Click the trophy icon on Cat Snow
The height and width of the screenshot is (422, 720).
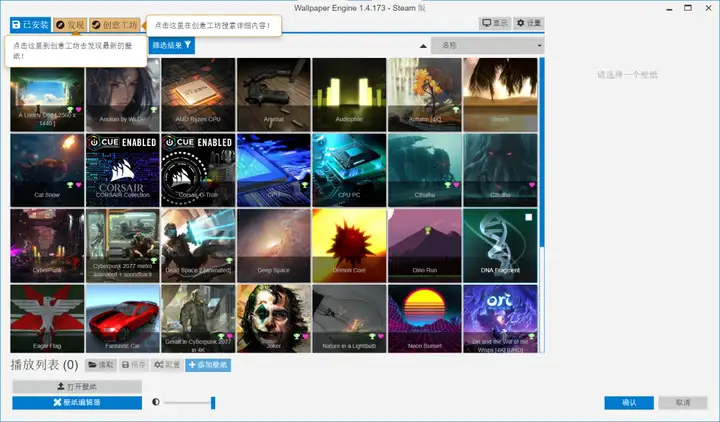click(70, 185)
